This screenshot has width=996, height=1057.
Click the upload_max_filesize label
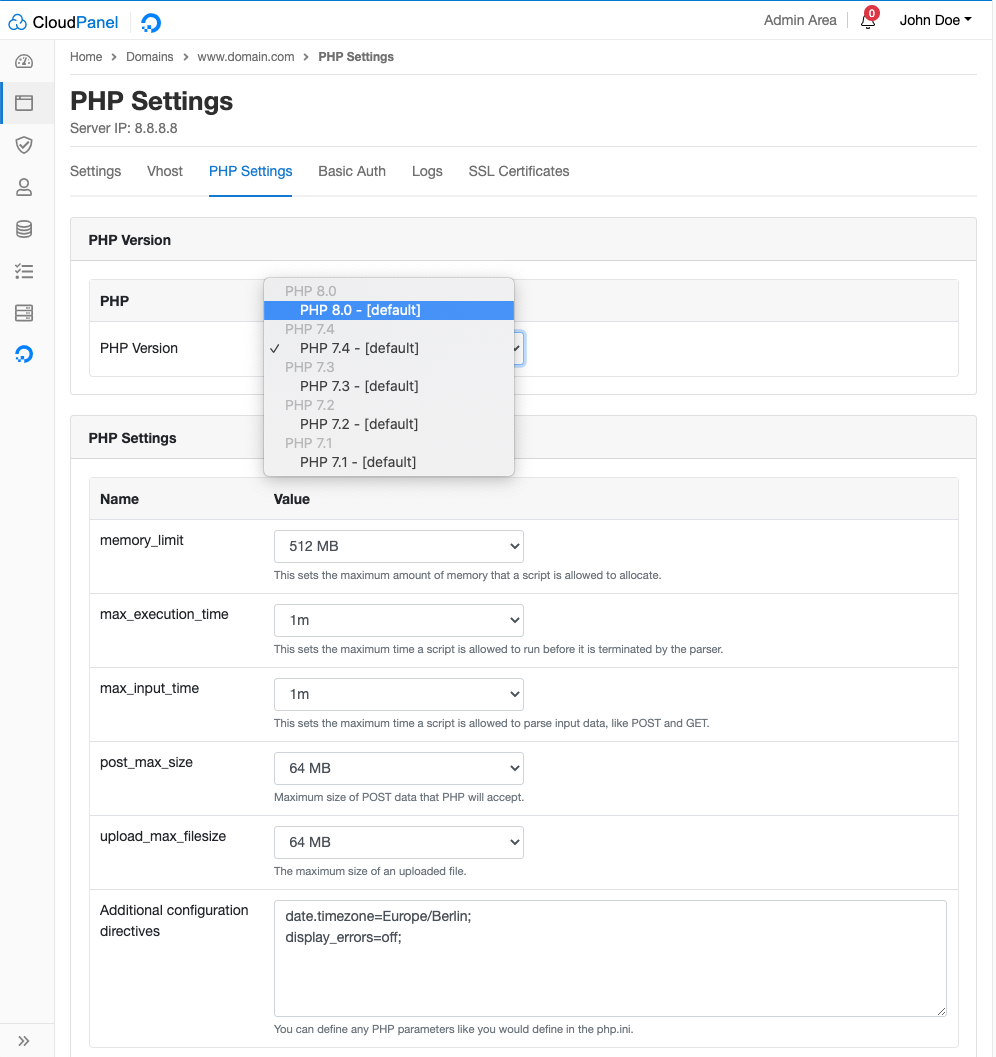[163, 837]
